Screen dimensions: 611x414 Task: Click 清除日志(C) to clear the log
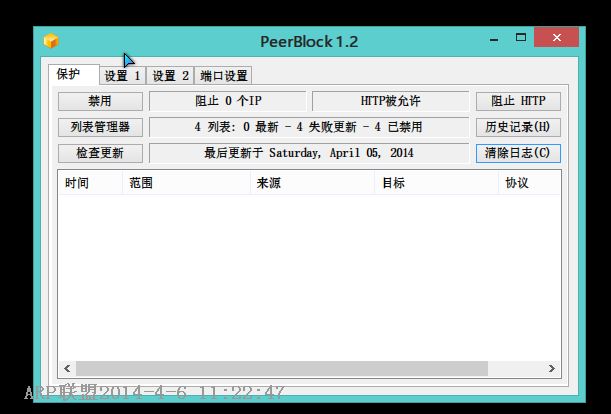click(518, 153)
